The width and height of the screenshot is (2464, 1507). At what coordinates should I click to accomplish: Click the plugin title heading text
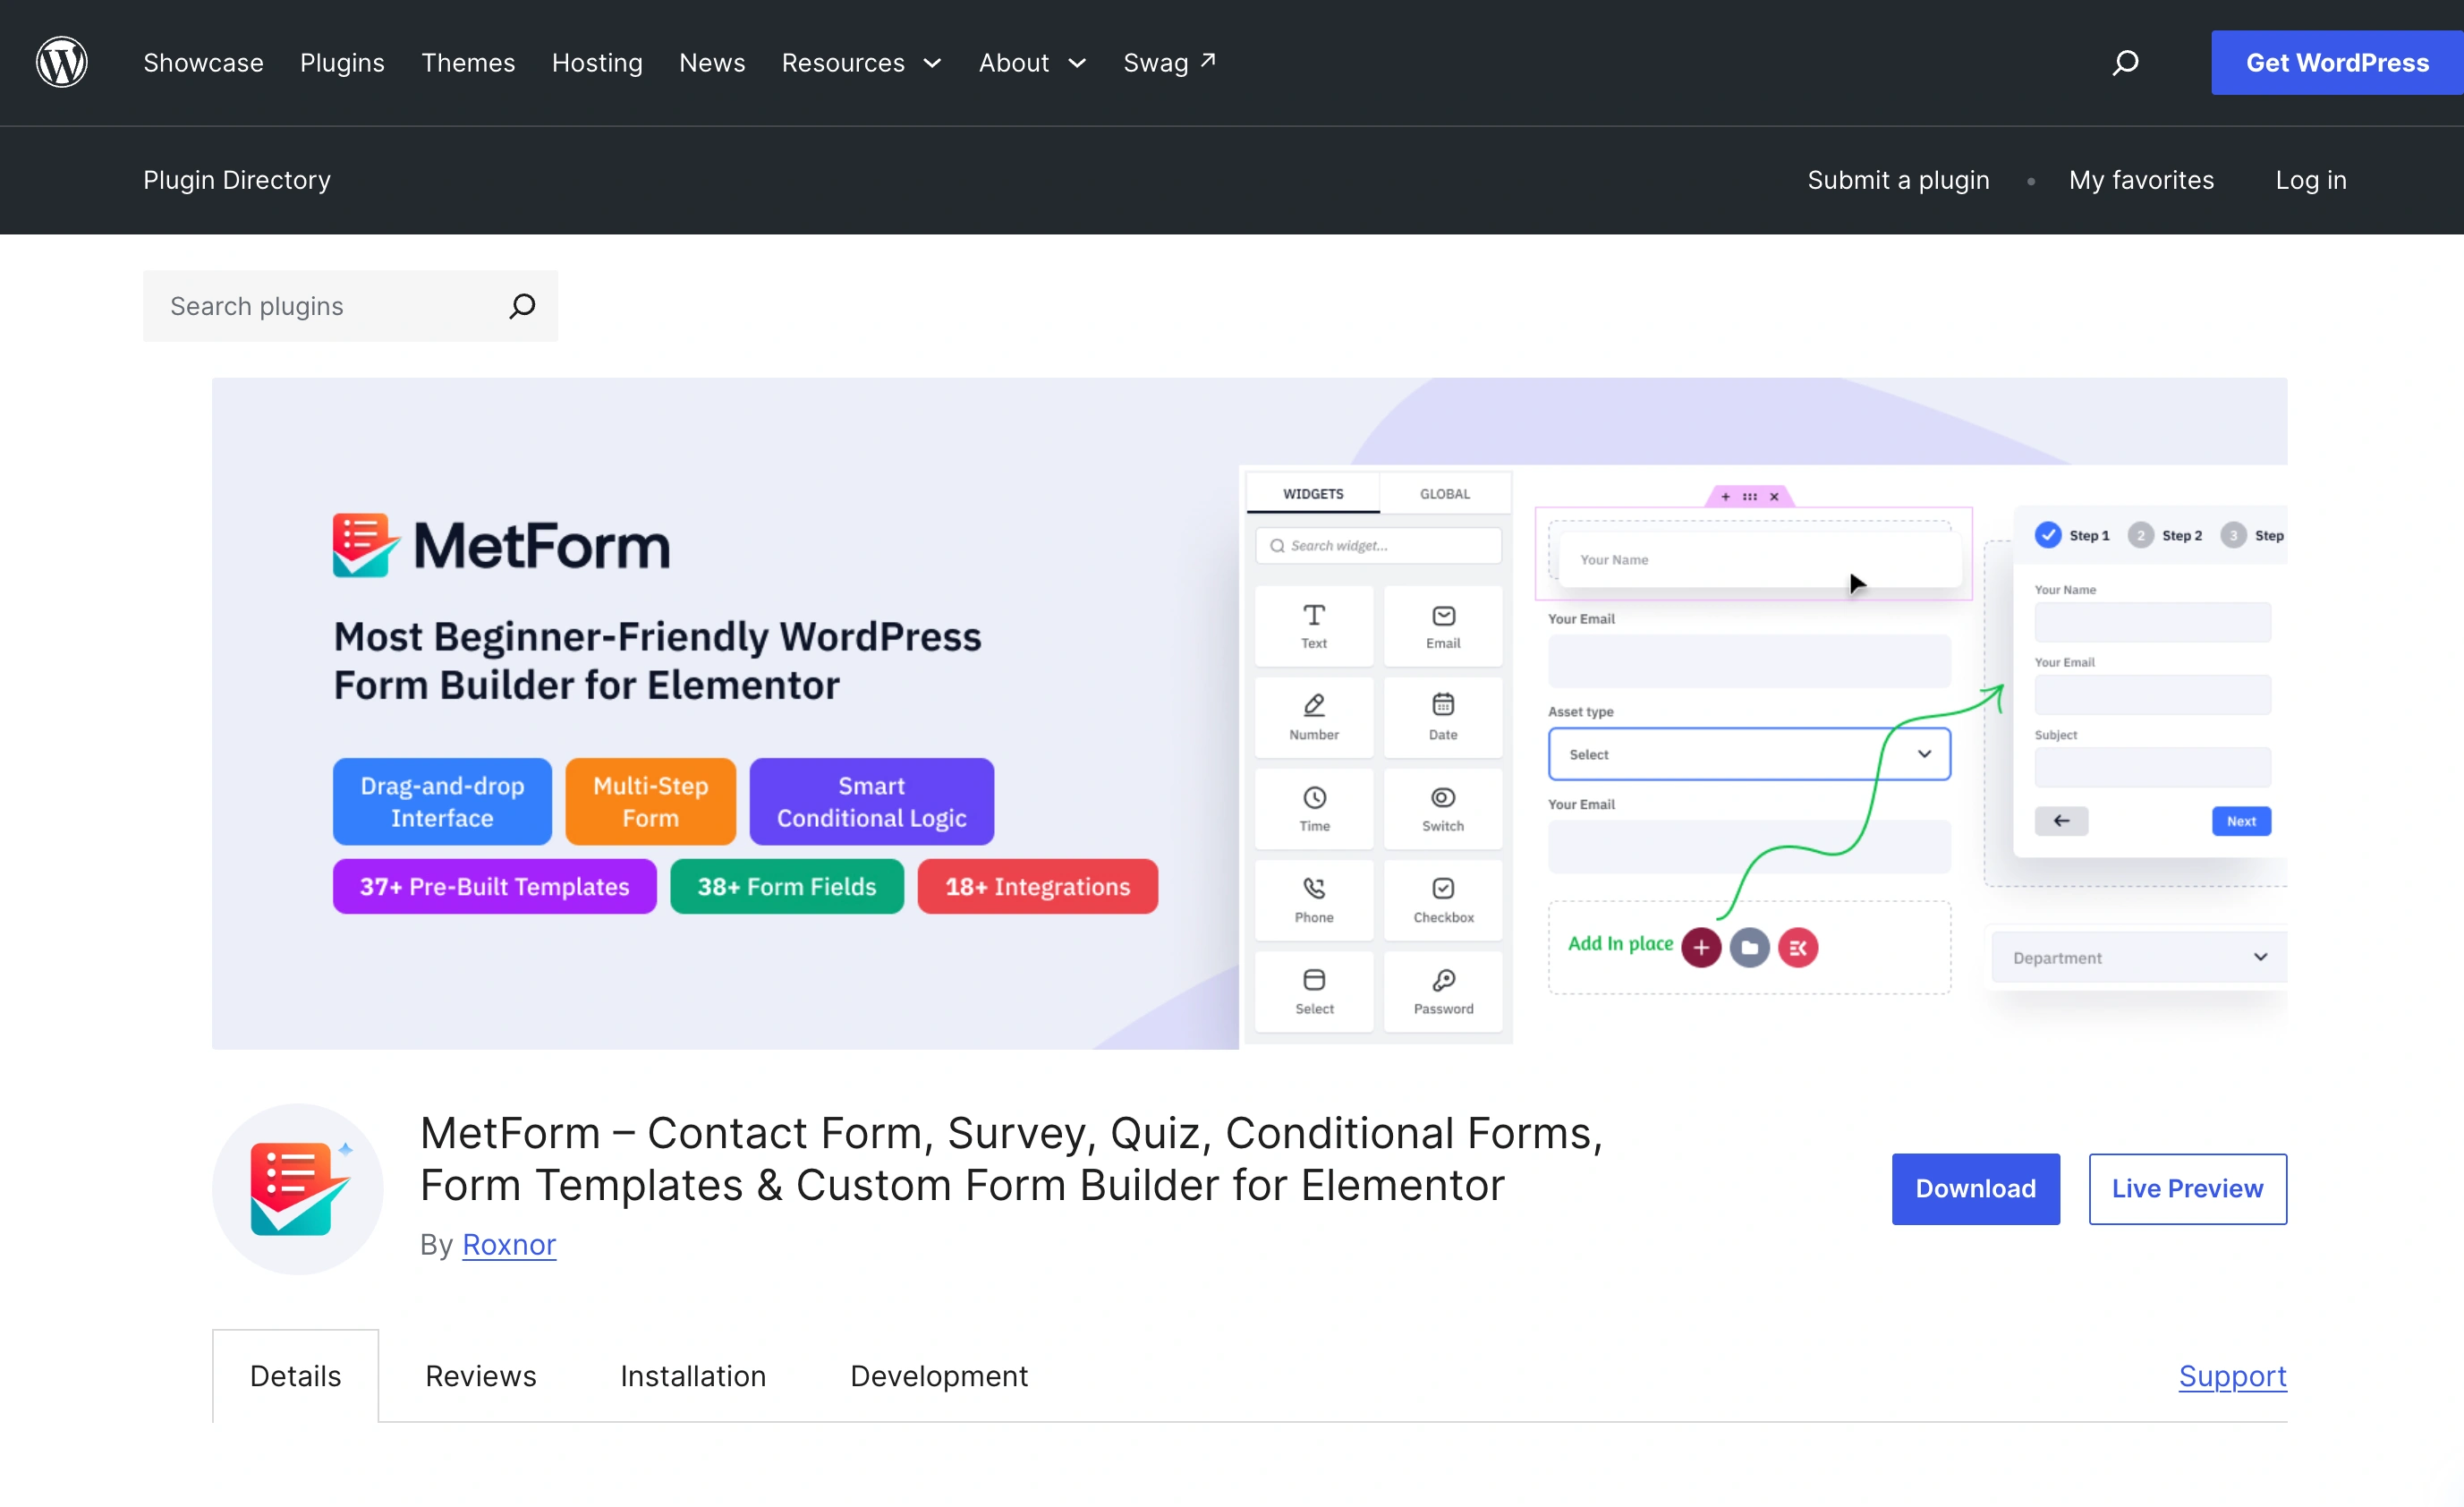[x=1011, y=1158]
